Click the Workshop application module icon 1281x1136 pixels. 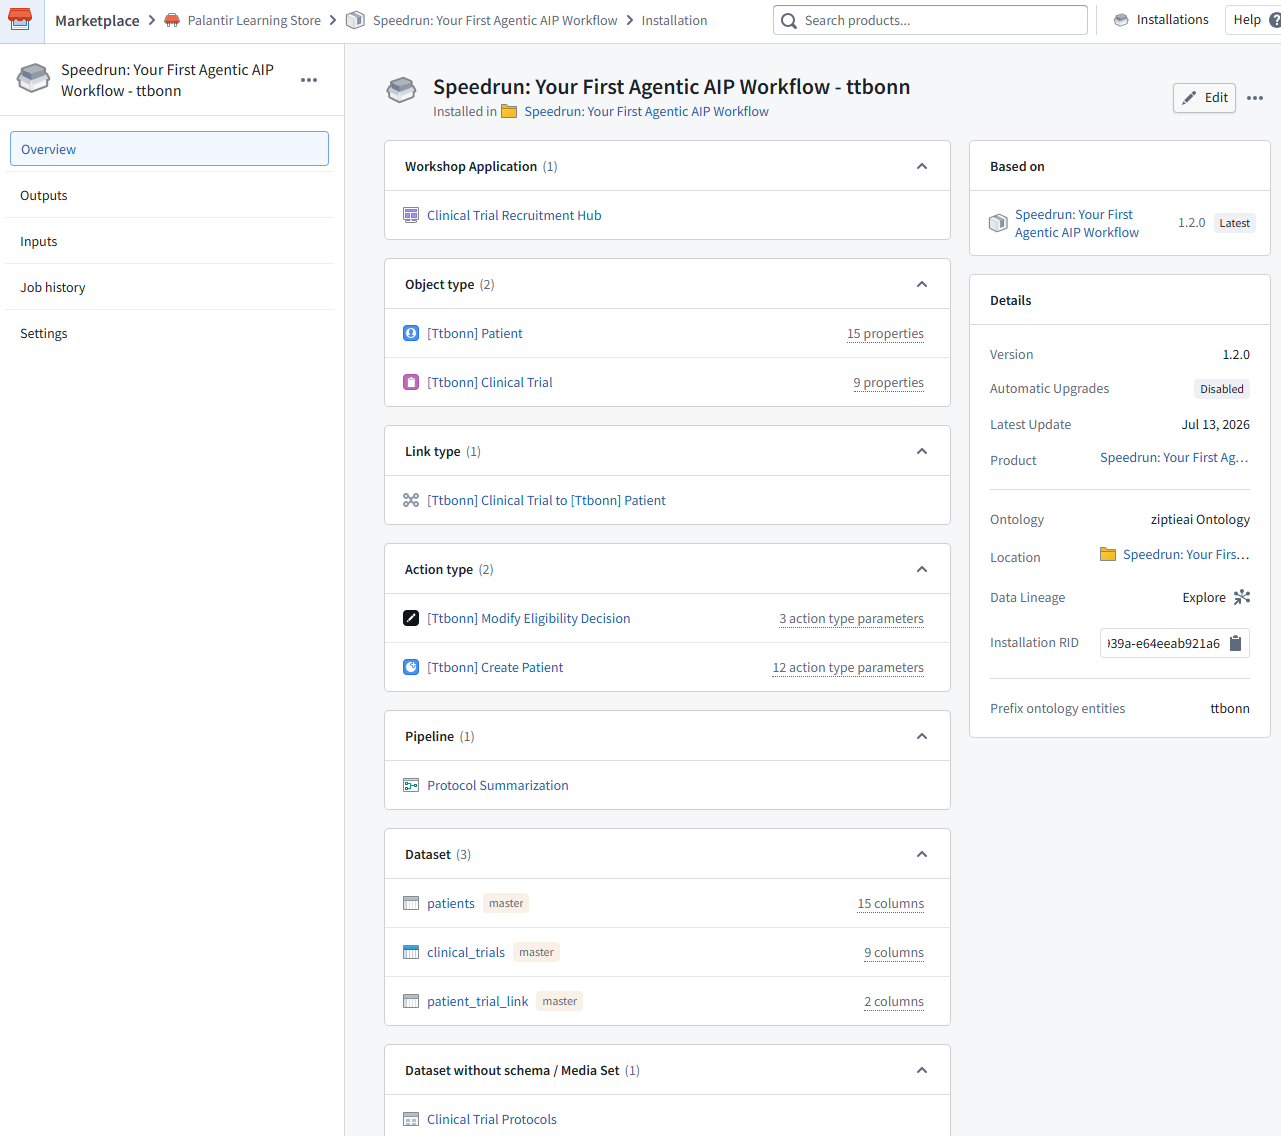(411, 215)
